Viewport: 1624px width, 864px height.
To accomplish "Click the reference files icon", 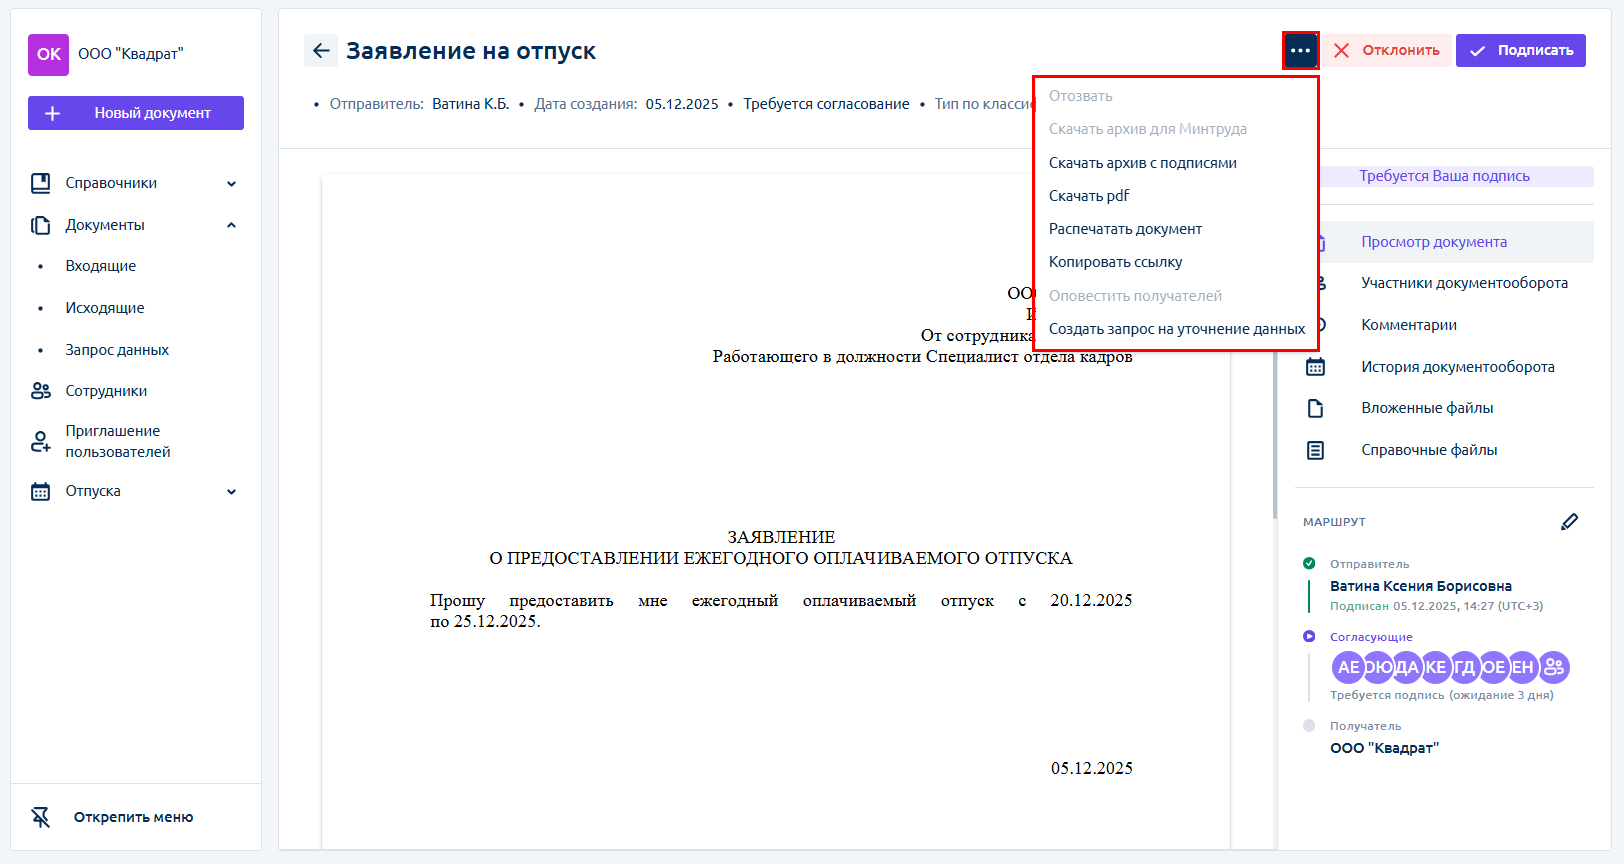I will tap(1315, 450).
